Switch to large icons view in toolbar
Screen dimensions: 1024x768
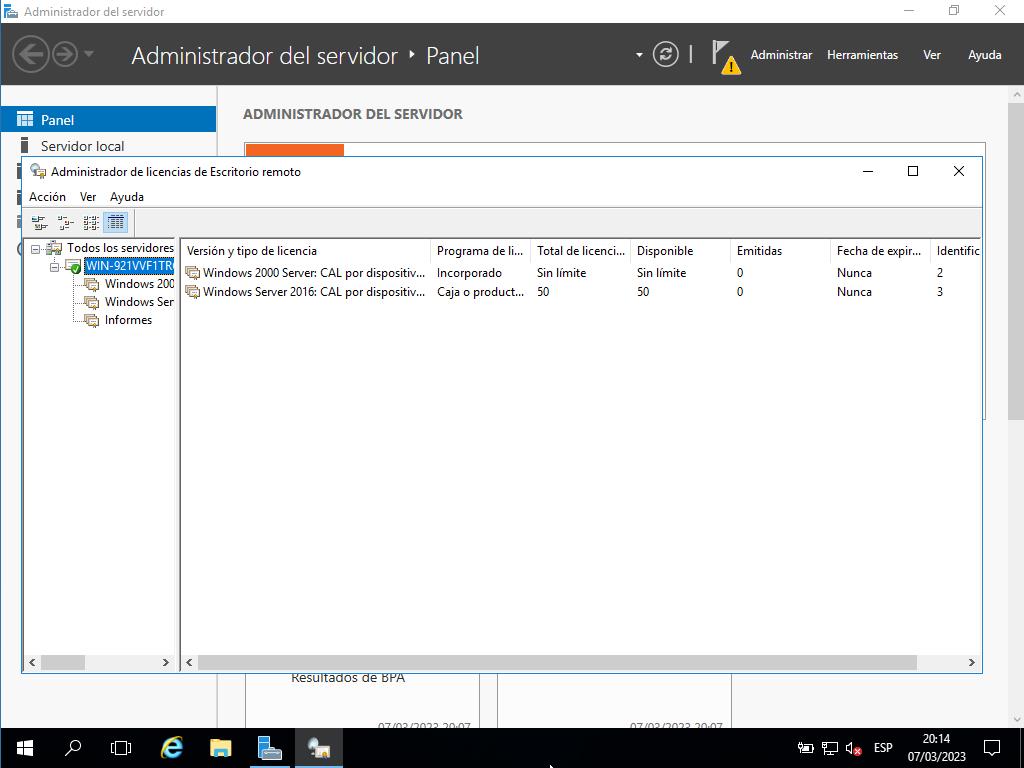[40, 222]
